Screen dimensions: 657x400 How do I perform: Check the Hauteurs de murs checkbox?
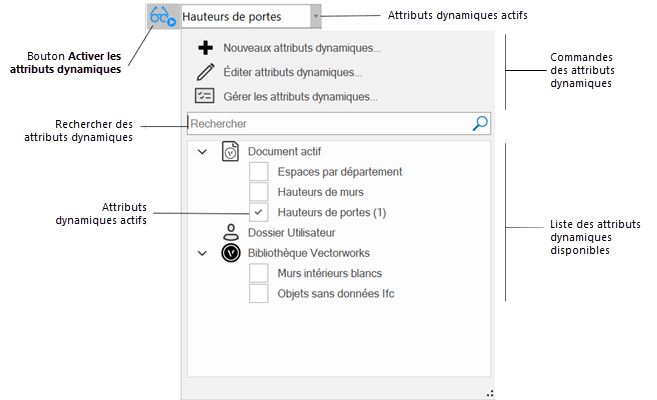tap(258, 192)
